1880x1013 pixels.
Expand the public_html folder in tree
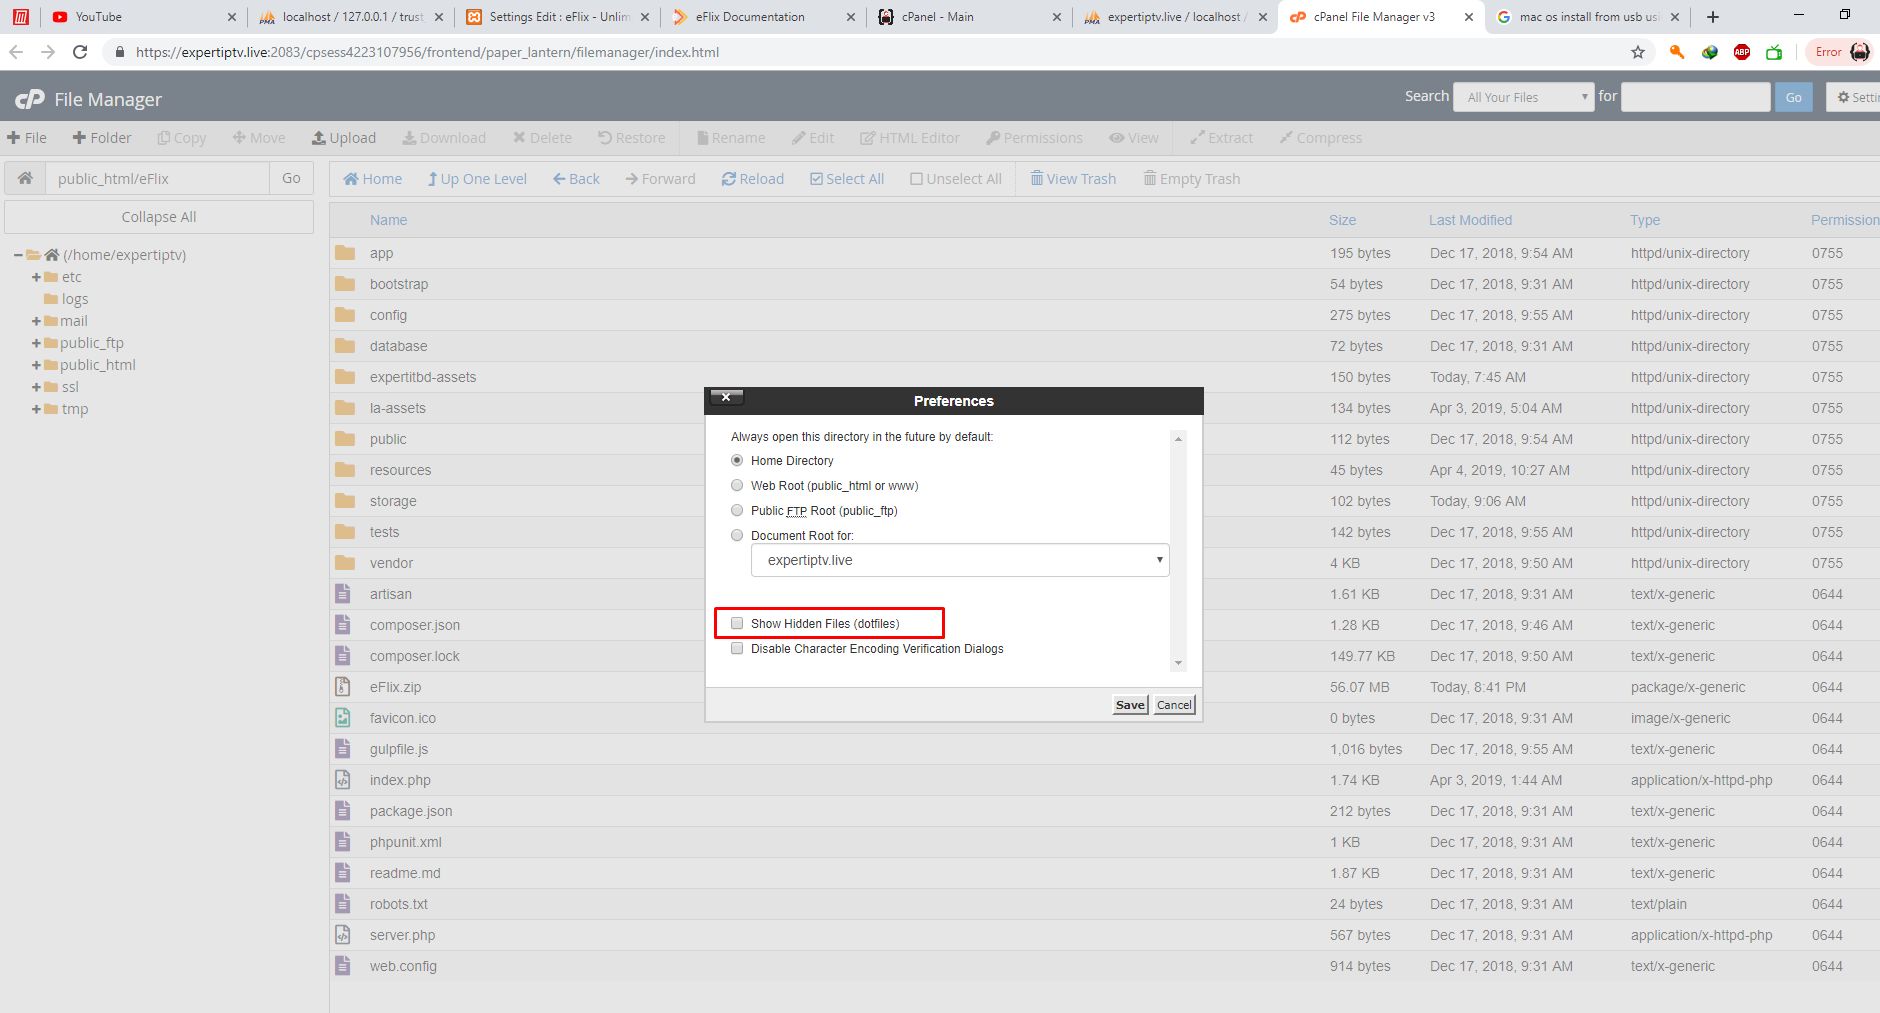36,365
